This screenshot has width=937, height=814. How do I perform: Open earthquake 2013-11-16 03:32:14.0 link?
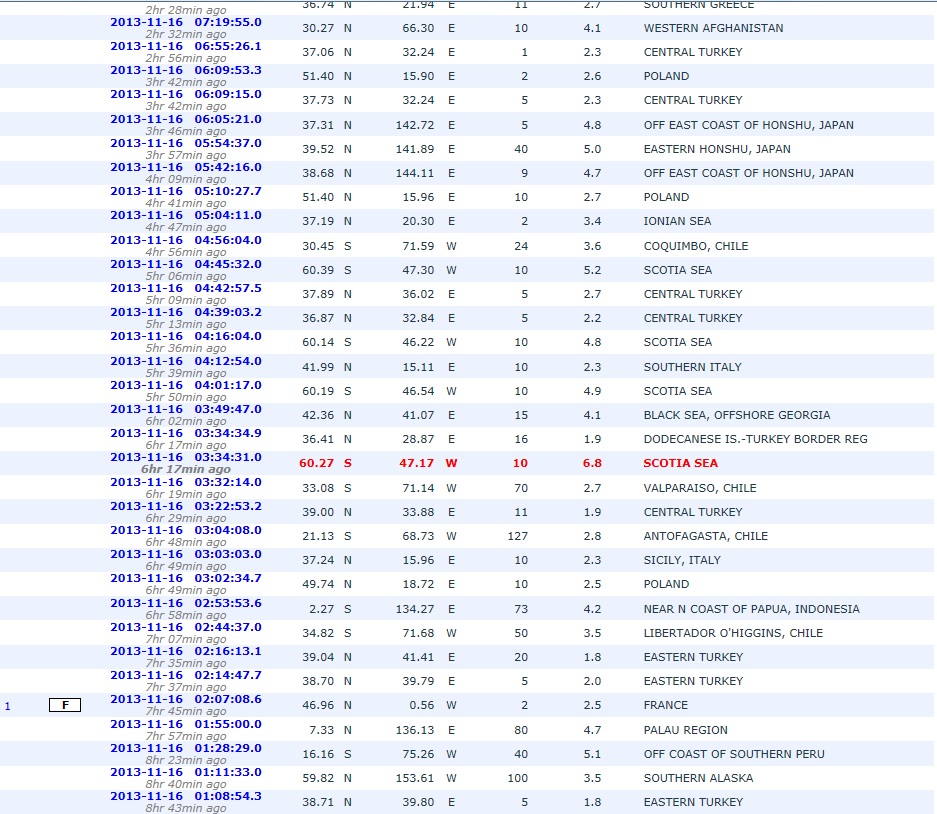point(186,482)
